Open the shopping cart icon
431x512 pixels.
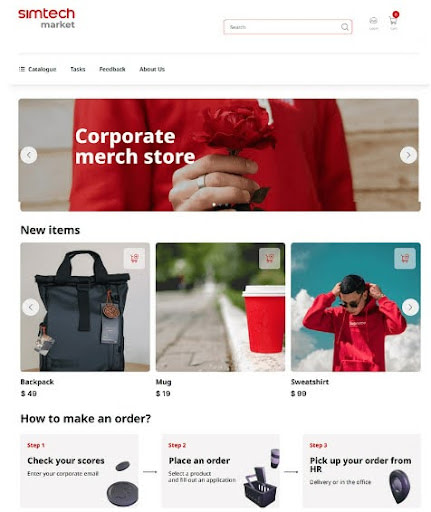pos(393,21)
